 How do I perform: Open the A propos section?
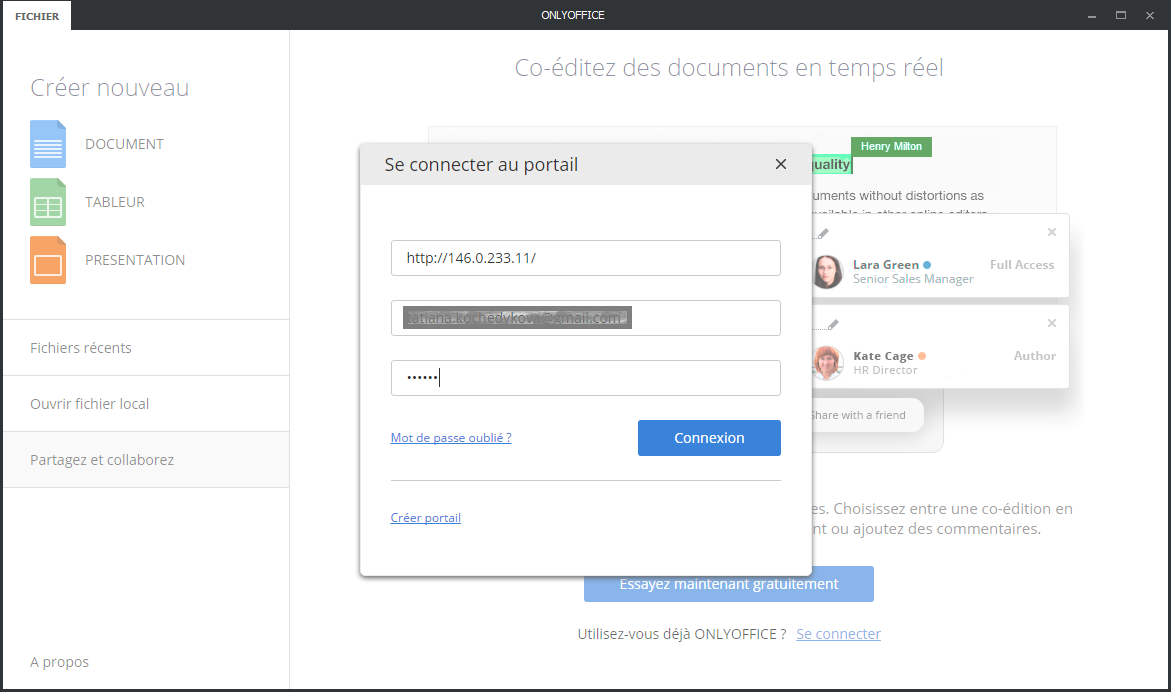[58, 661]
